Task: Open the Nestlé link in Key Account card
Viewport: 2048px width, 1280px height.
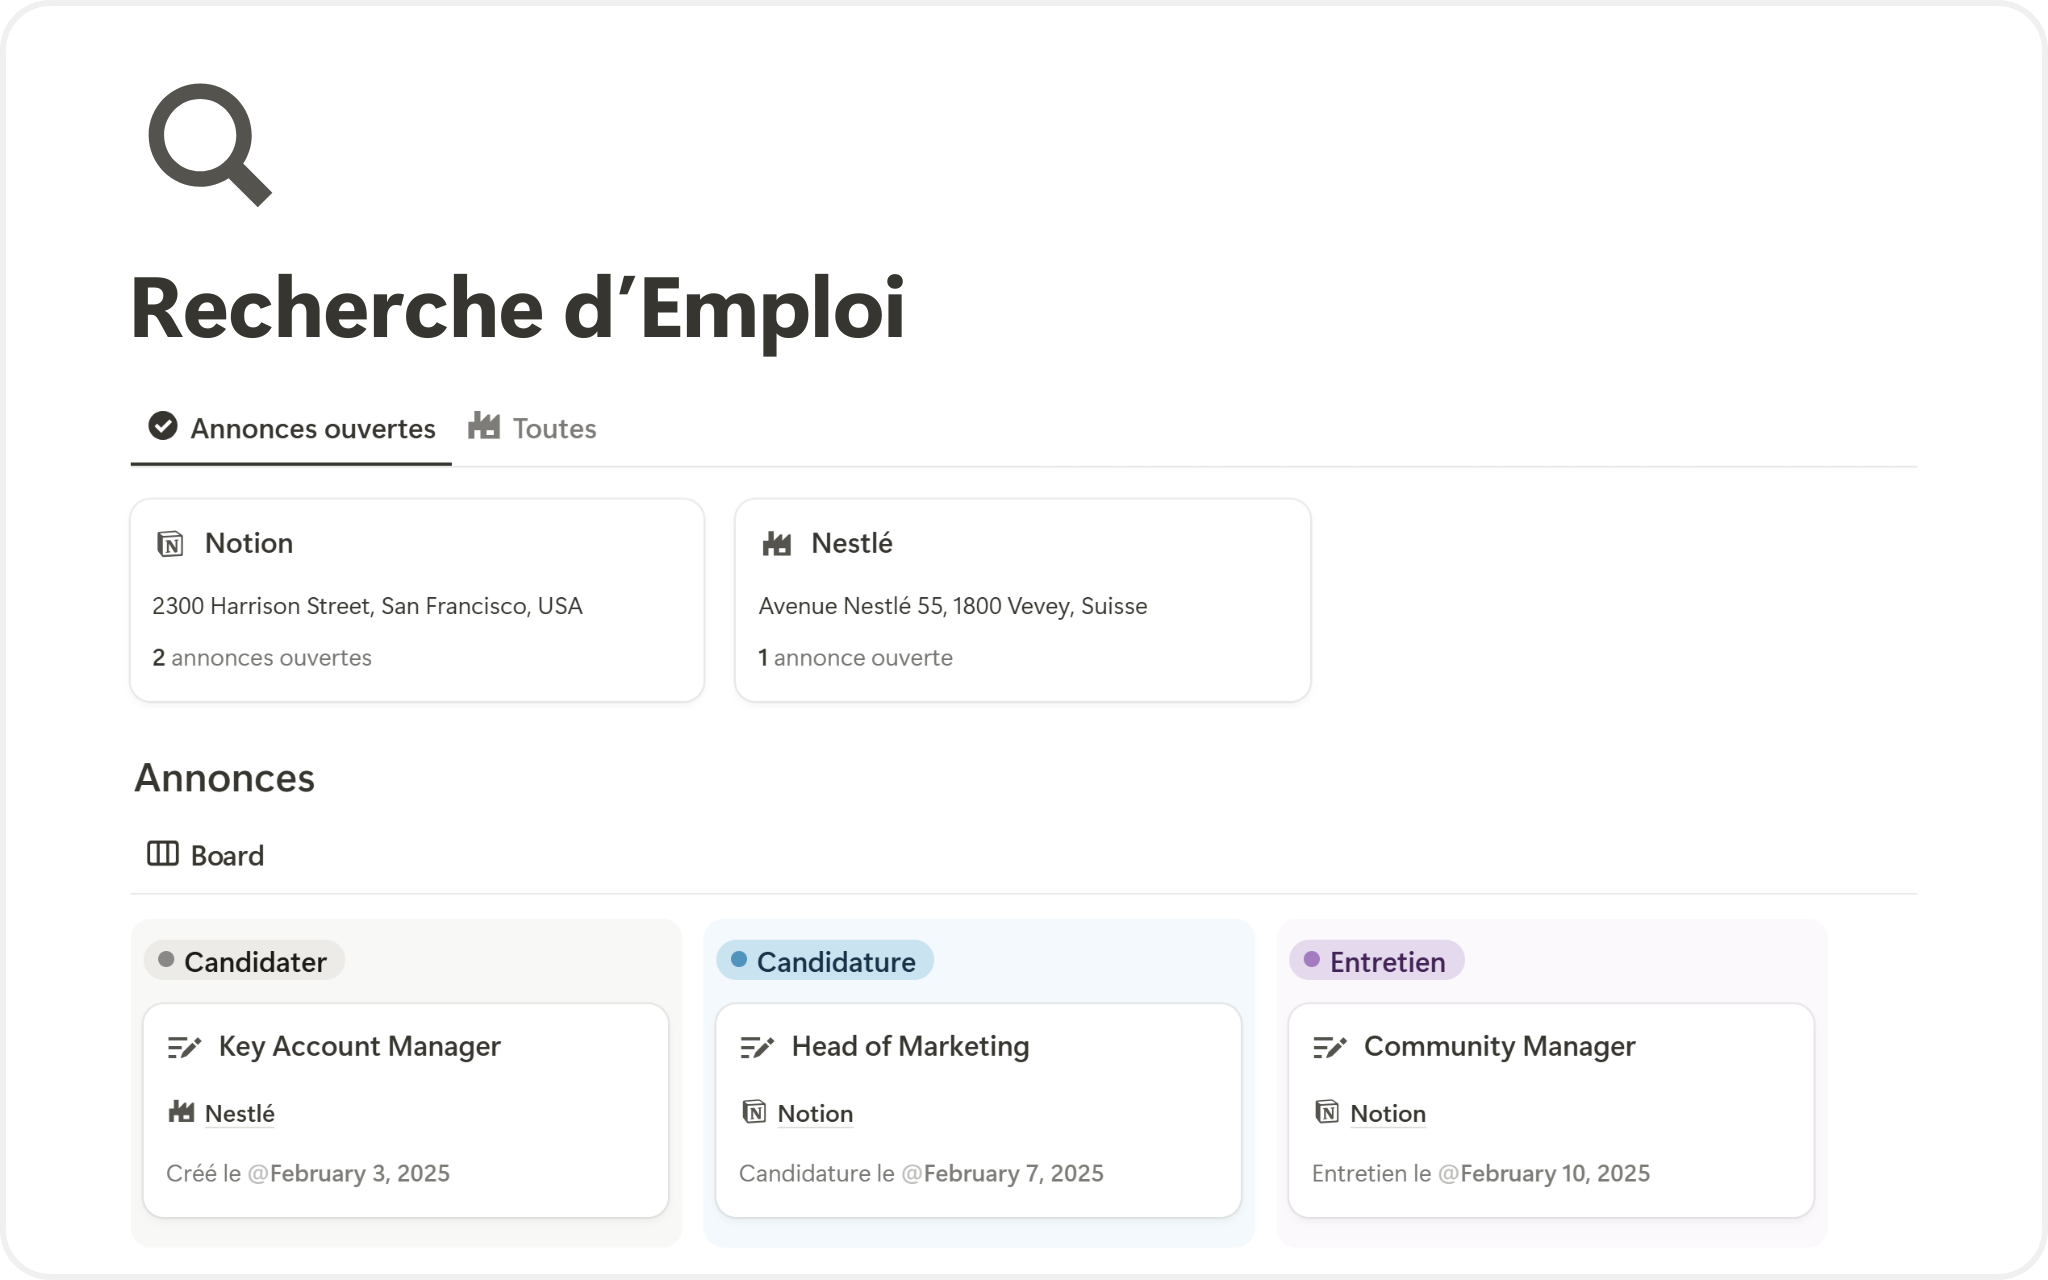Action: coord(239,1113)
